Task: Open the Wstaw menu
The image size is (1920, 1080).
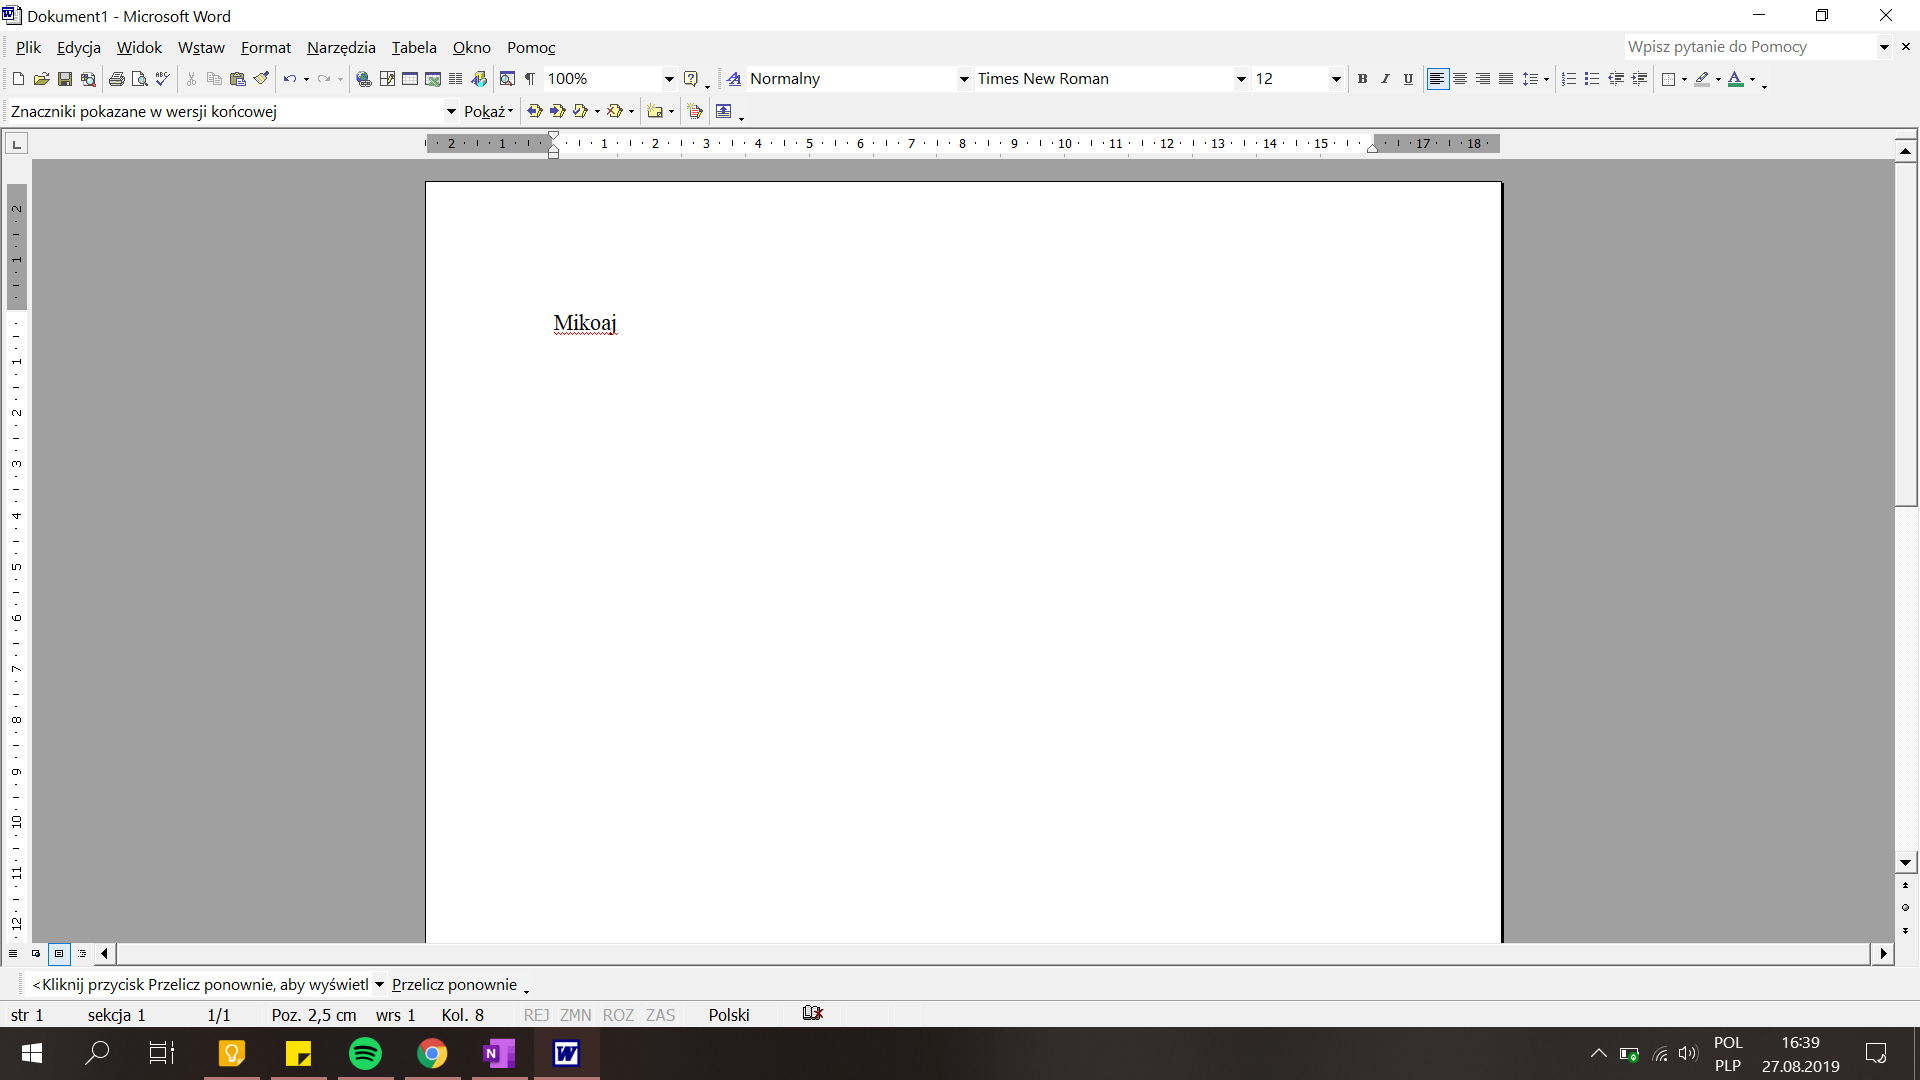Action: click(x=201, y=47)
